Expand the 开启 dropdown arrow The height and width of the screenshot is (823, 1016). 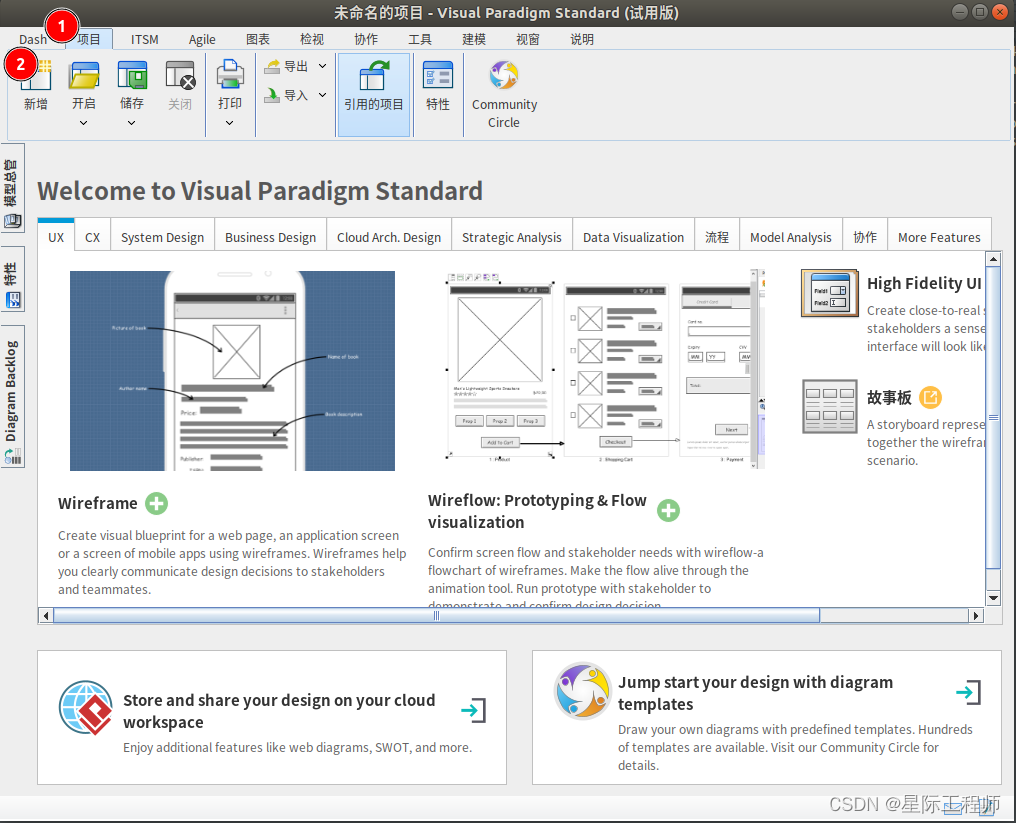84,122
